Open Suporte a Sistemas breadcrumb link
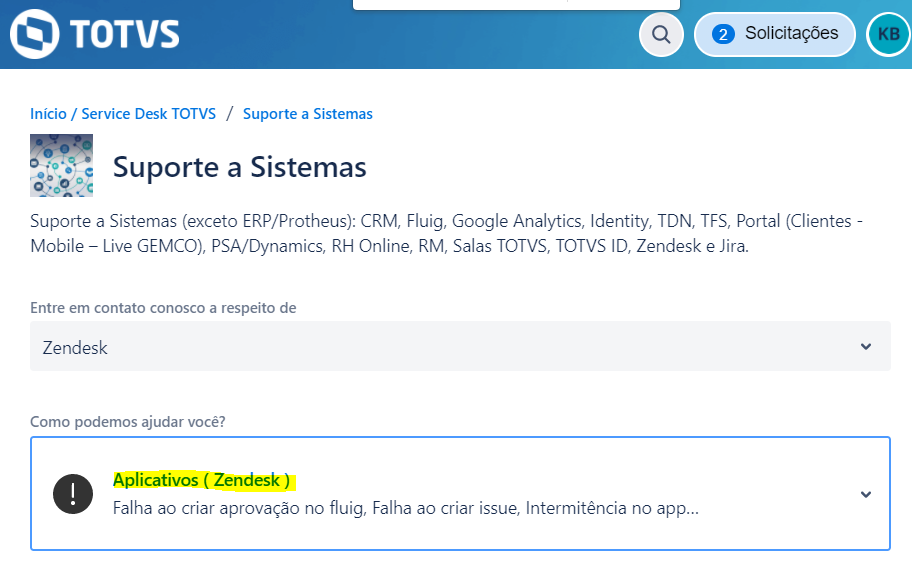The image size is (912, 563). pos(308,114)
